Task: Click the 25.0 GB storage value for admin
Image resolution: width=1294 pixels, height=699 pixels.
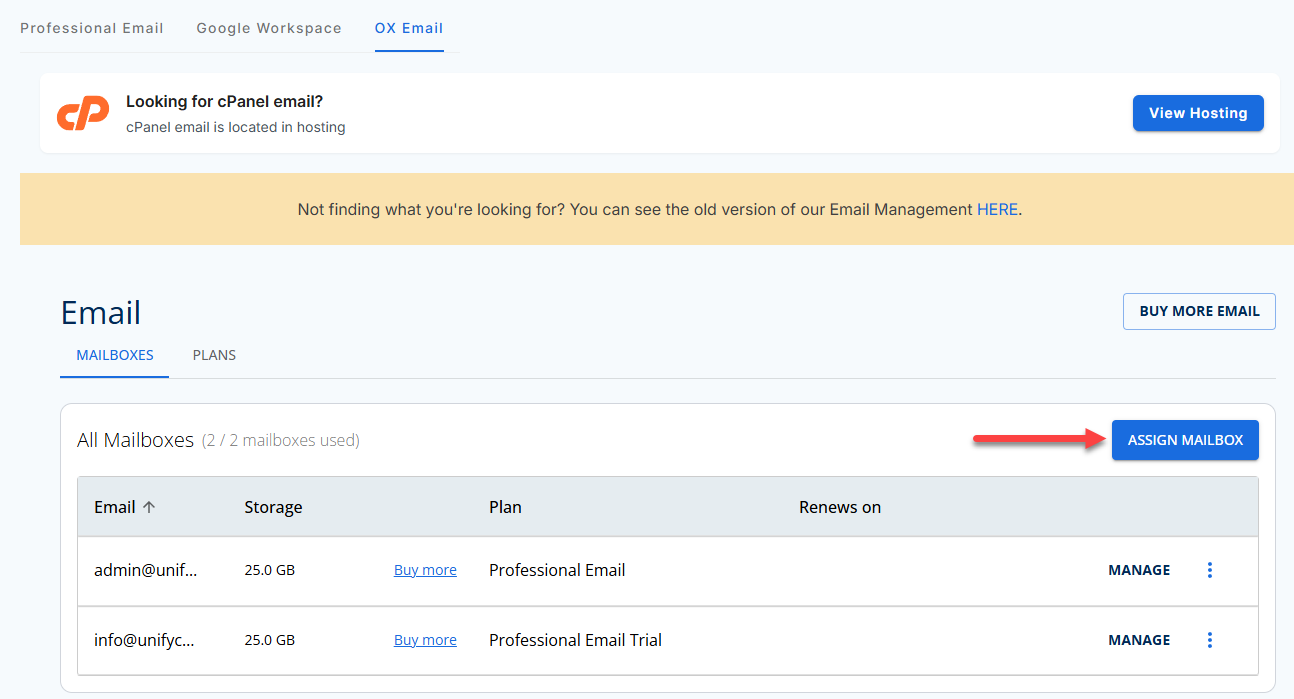Action: pos(269,570)
